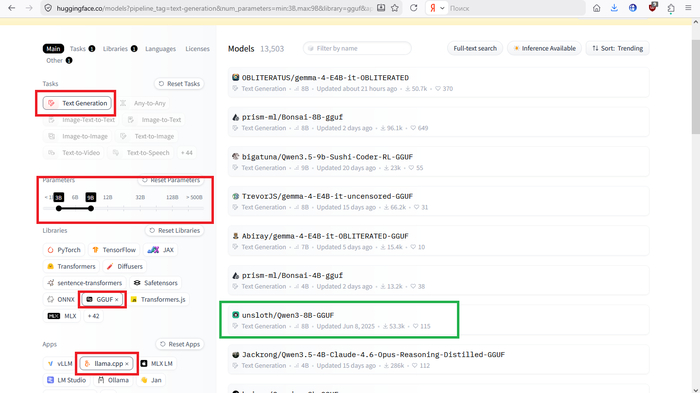Viewport: 700px width, 393px height.
Task: Switch to the Licenses filter tab
Action: [197, 49]
